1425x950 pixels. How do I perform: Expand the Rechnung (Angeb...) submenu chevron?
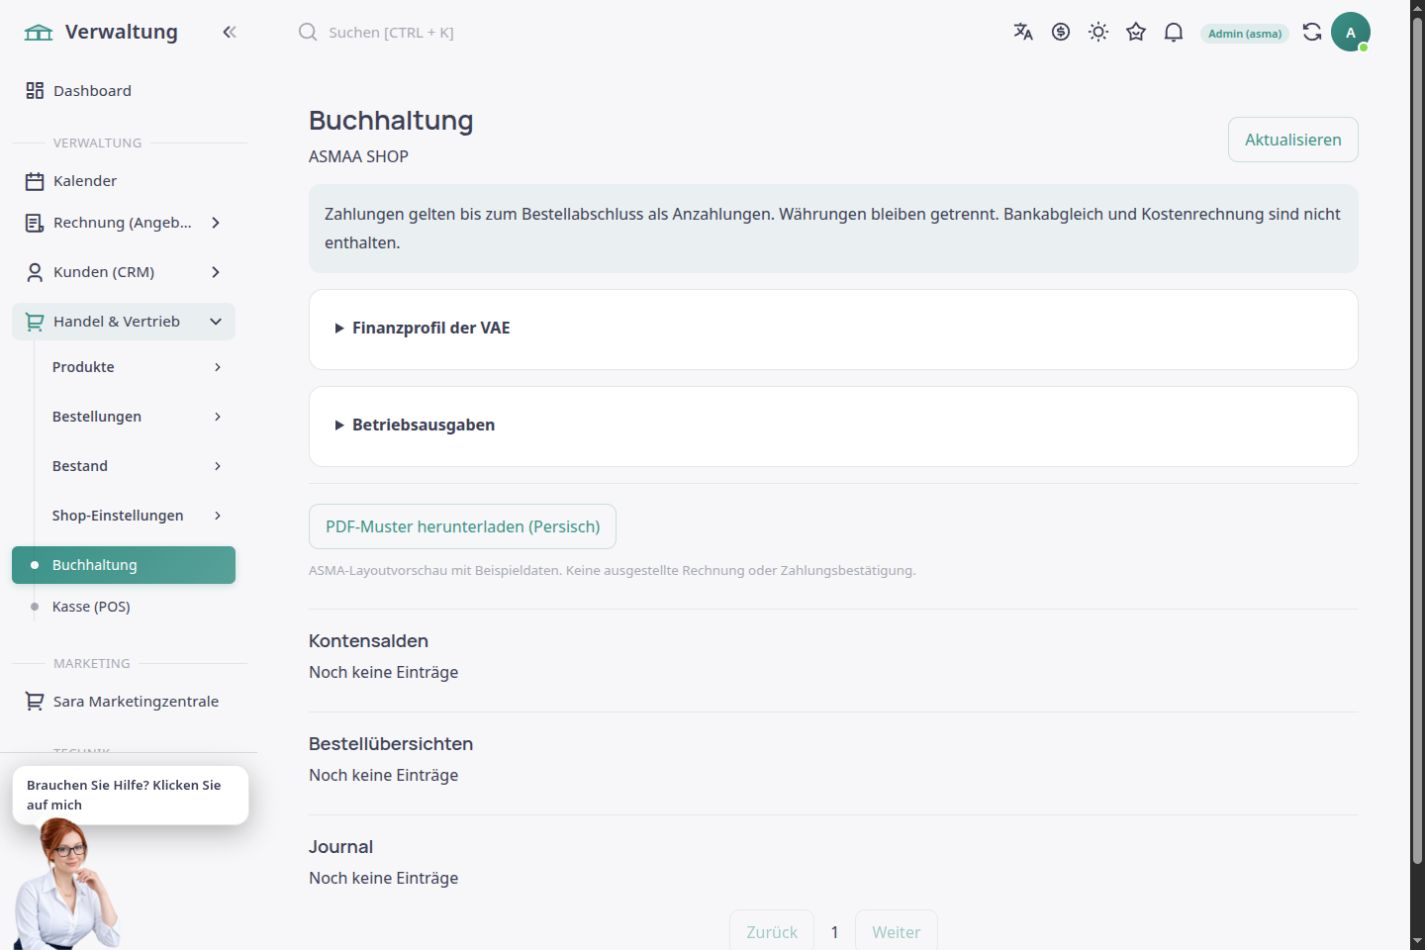coord(215,223)
